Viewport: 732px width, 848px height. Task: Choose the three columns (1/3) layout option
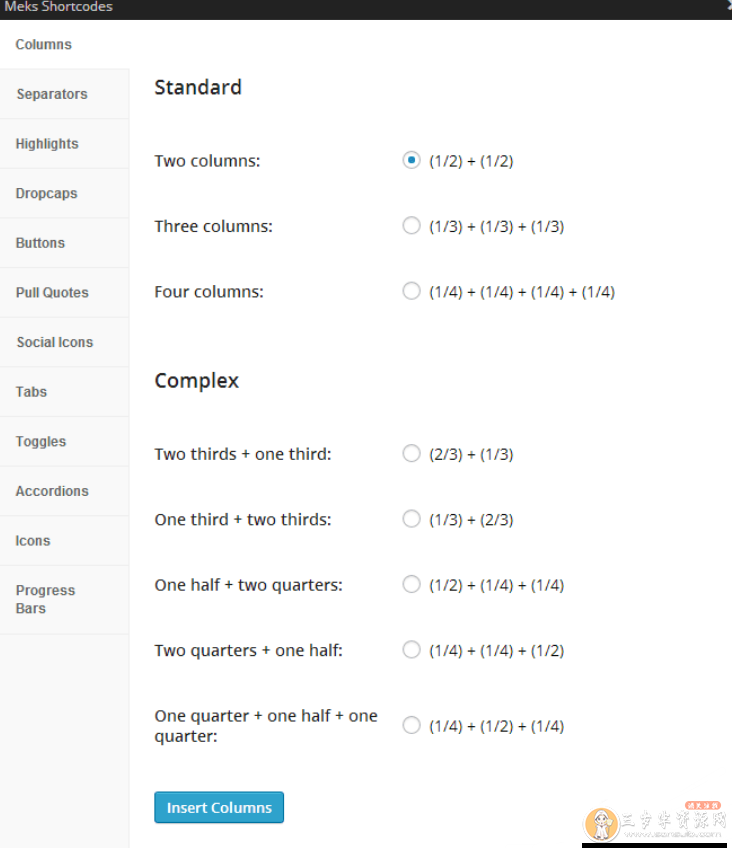pos(411,226)
